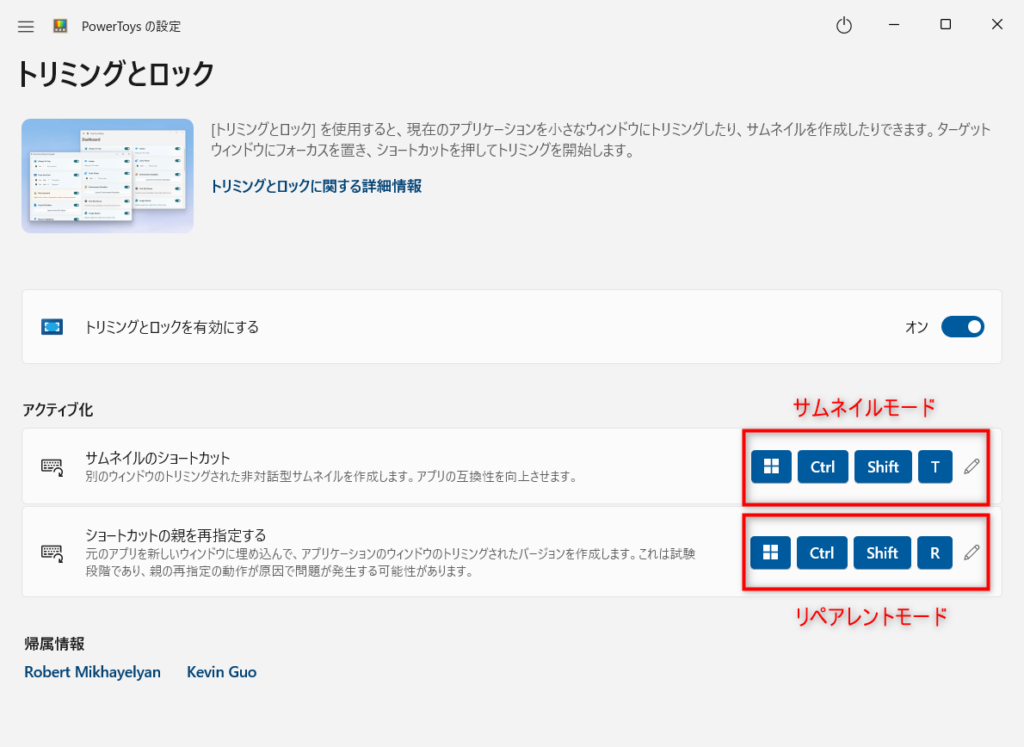Click the Crop And Lock preview image
This screenshot has height=747, width=1024.
[x=108, y=176]
